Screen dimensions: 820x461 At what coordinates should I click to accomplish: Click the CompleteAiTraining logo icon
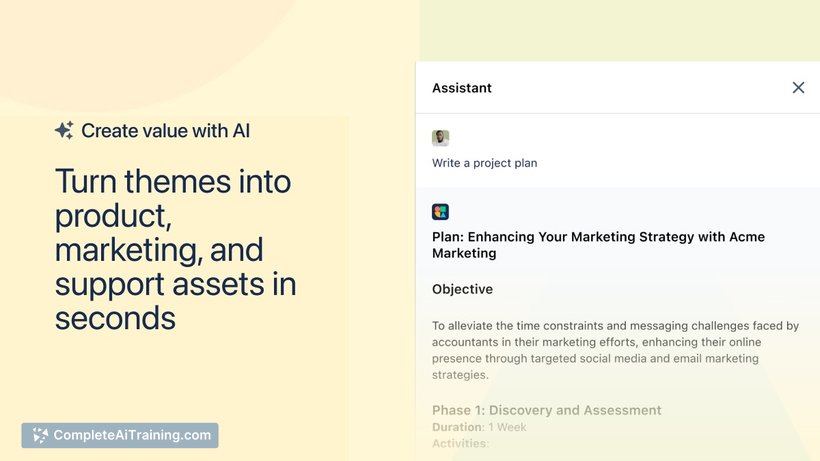pyautogui.click(x=39, y=435)
